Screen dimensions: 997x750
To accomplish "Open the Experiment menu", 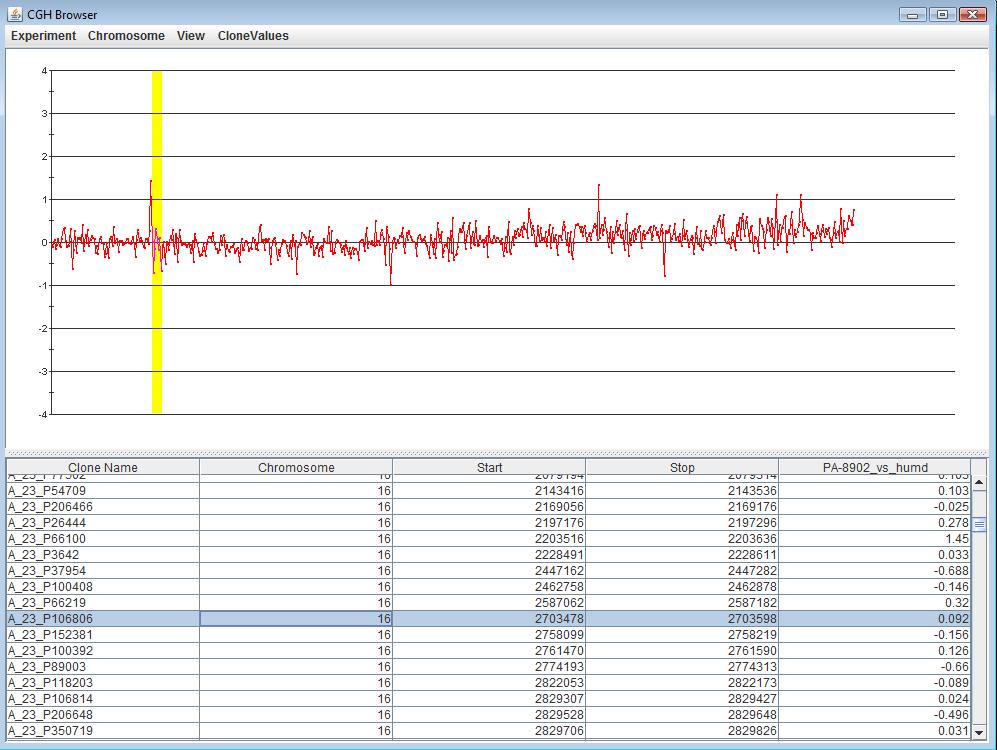I will (43, 35).
